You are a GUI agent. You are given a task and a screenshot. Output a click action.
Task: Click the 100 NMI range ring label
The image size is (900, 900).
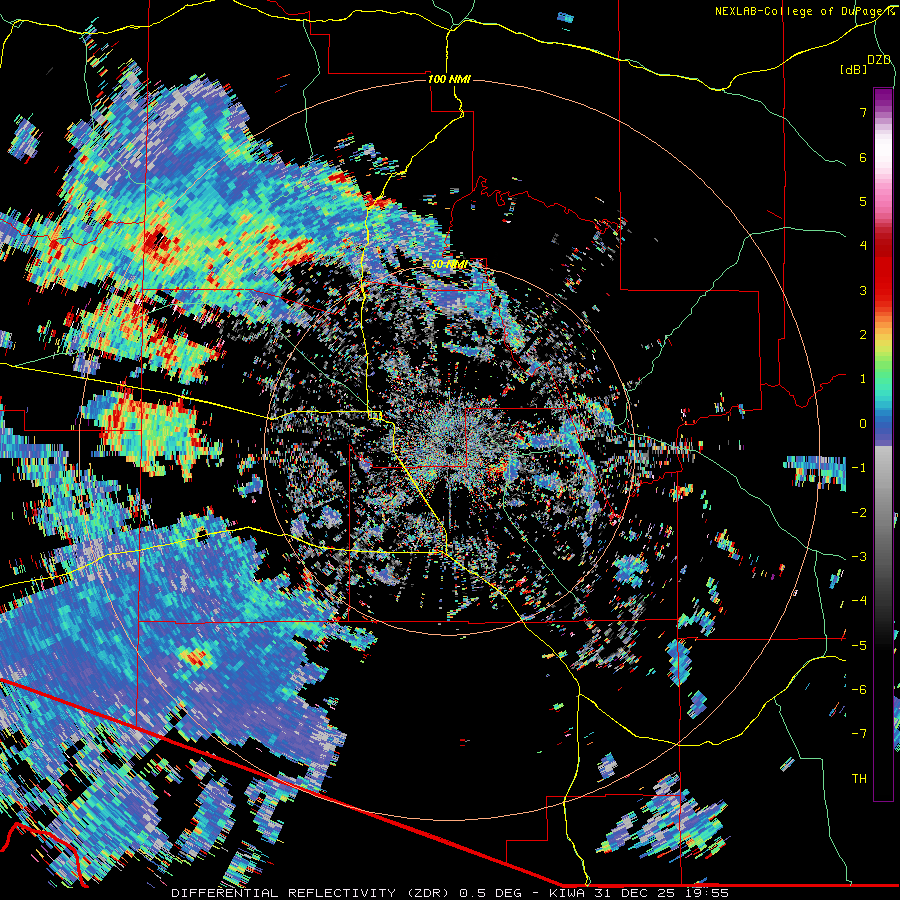point(449,79)
